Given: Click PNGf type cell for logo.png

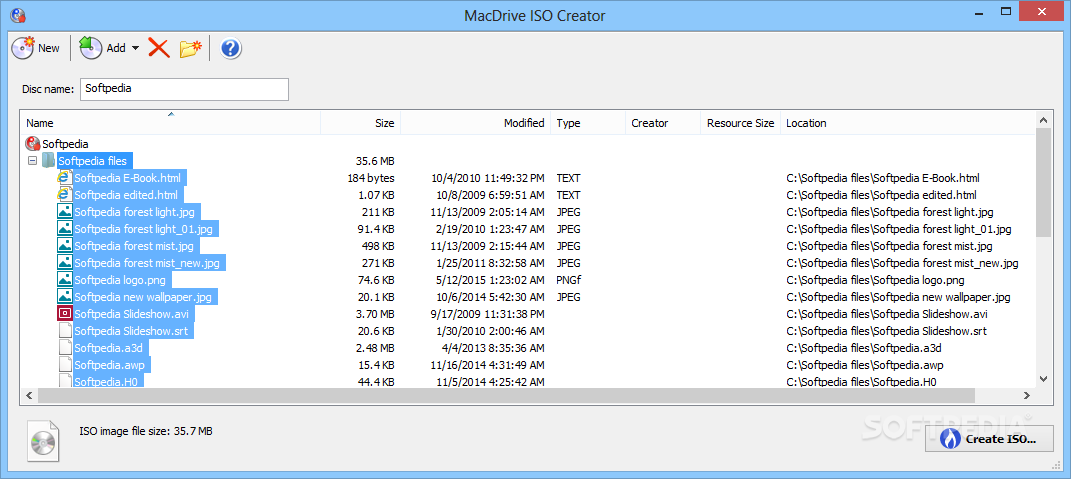Looking at the screenshot, I should click(x=569, y=280).
